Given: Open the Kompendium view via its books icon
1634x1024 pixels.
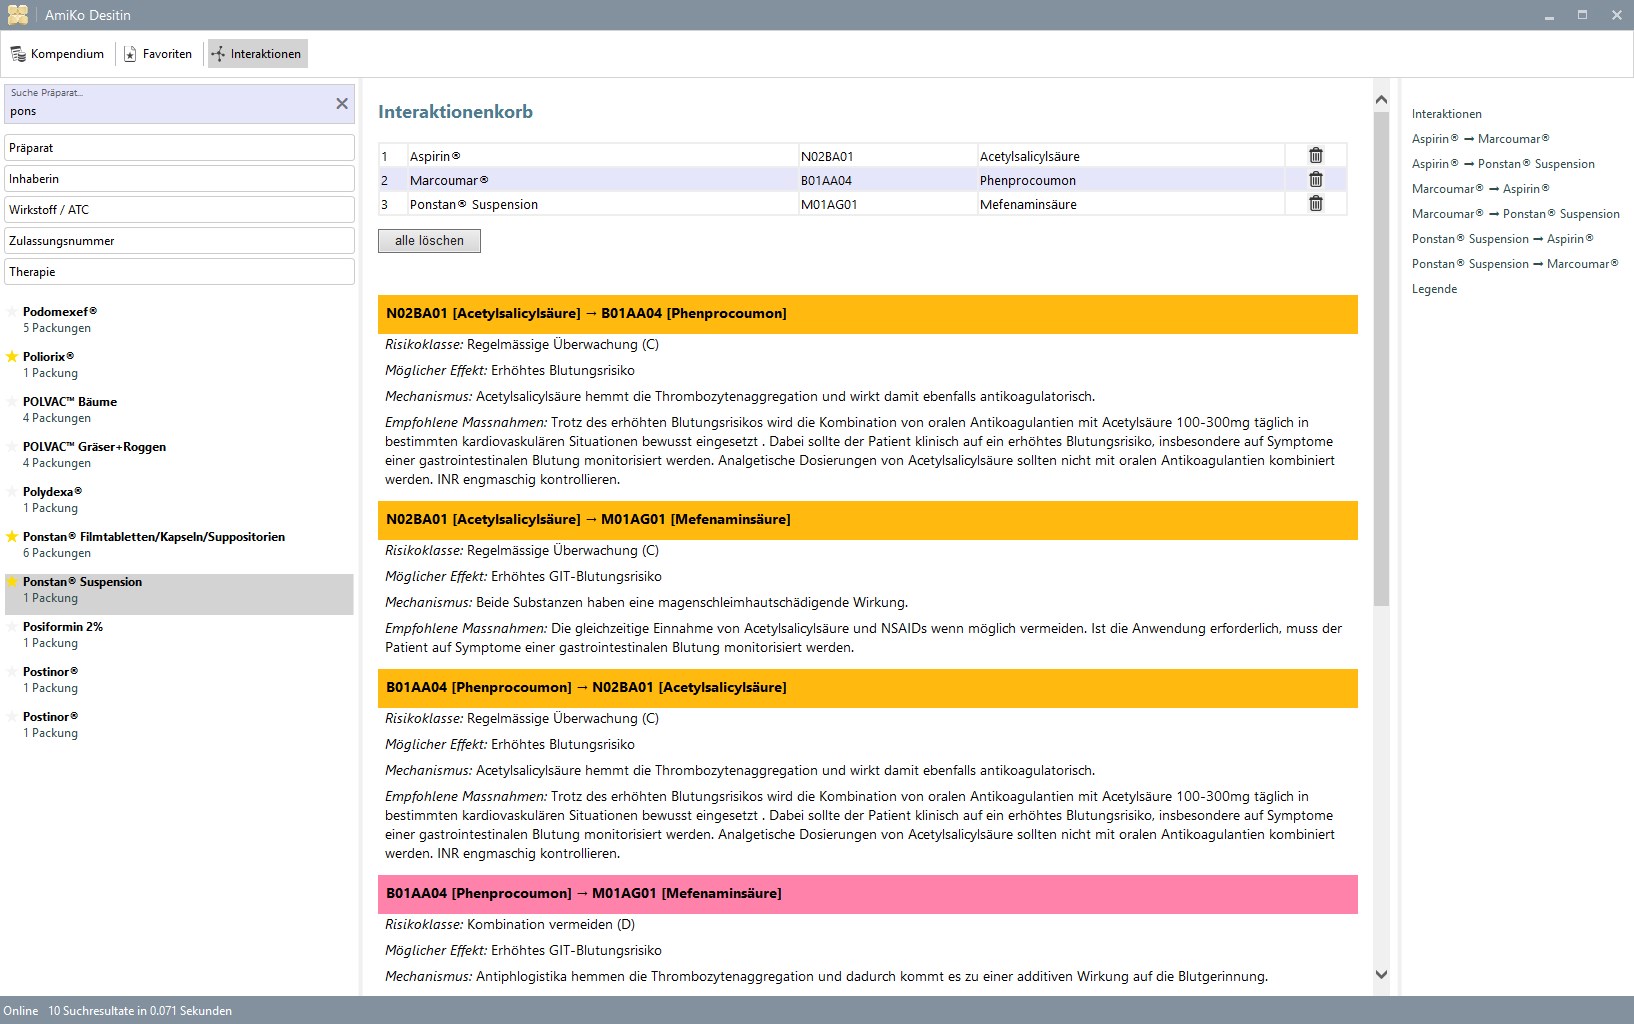Looking at the screenshot, I should [18, 54].
